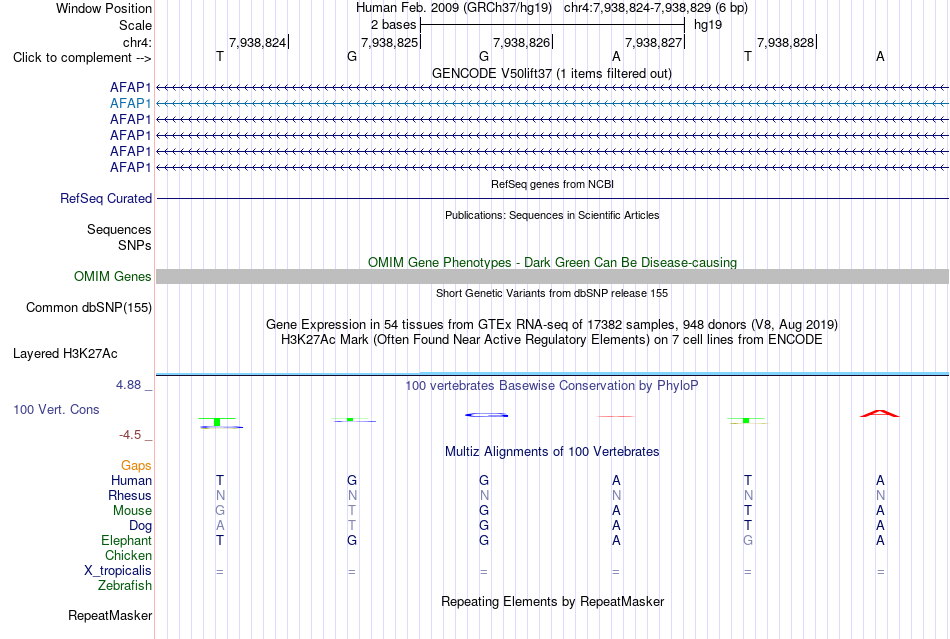
Task: Open the GENCODE V50lift37 track title
Action: (x=552, y=73)
